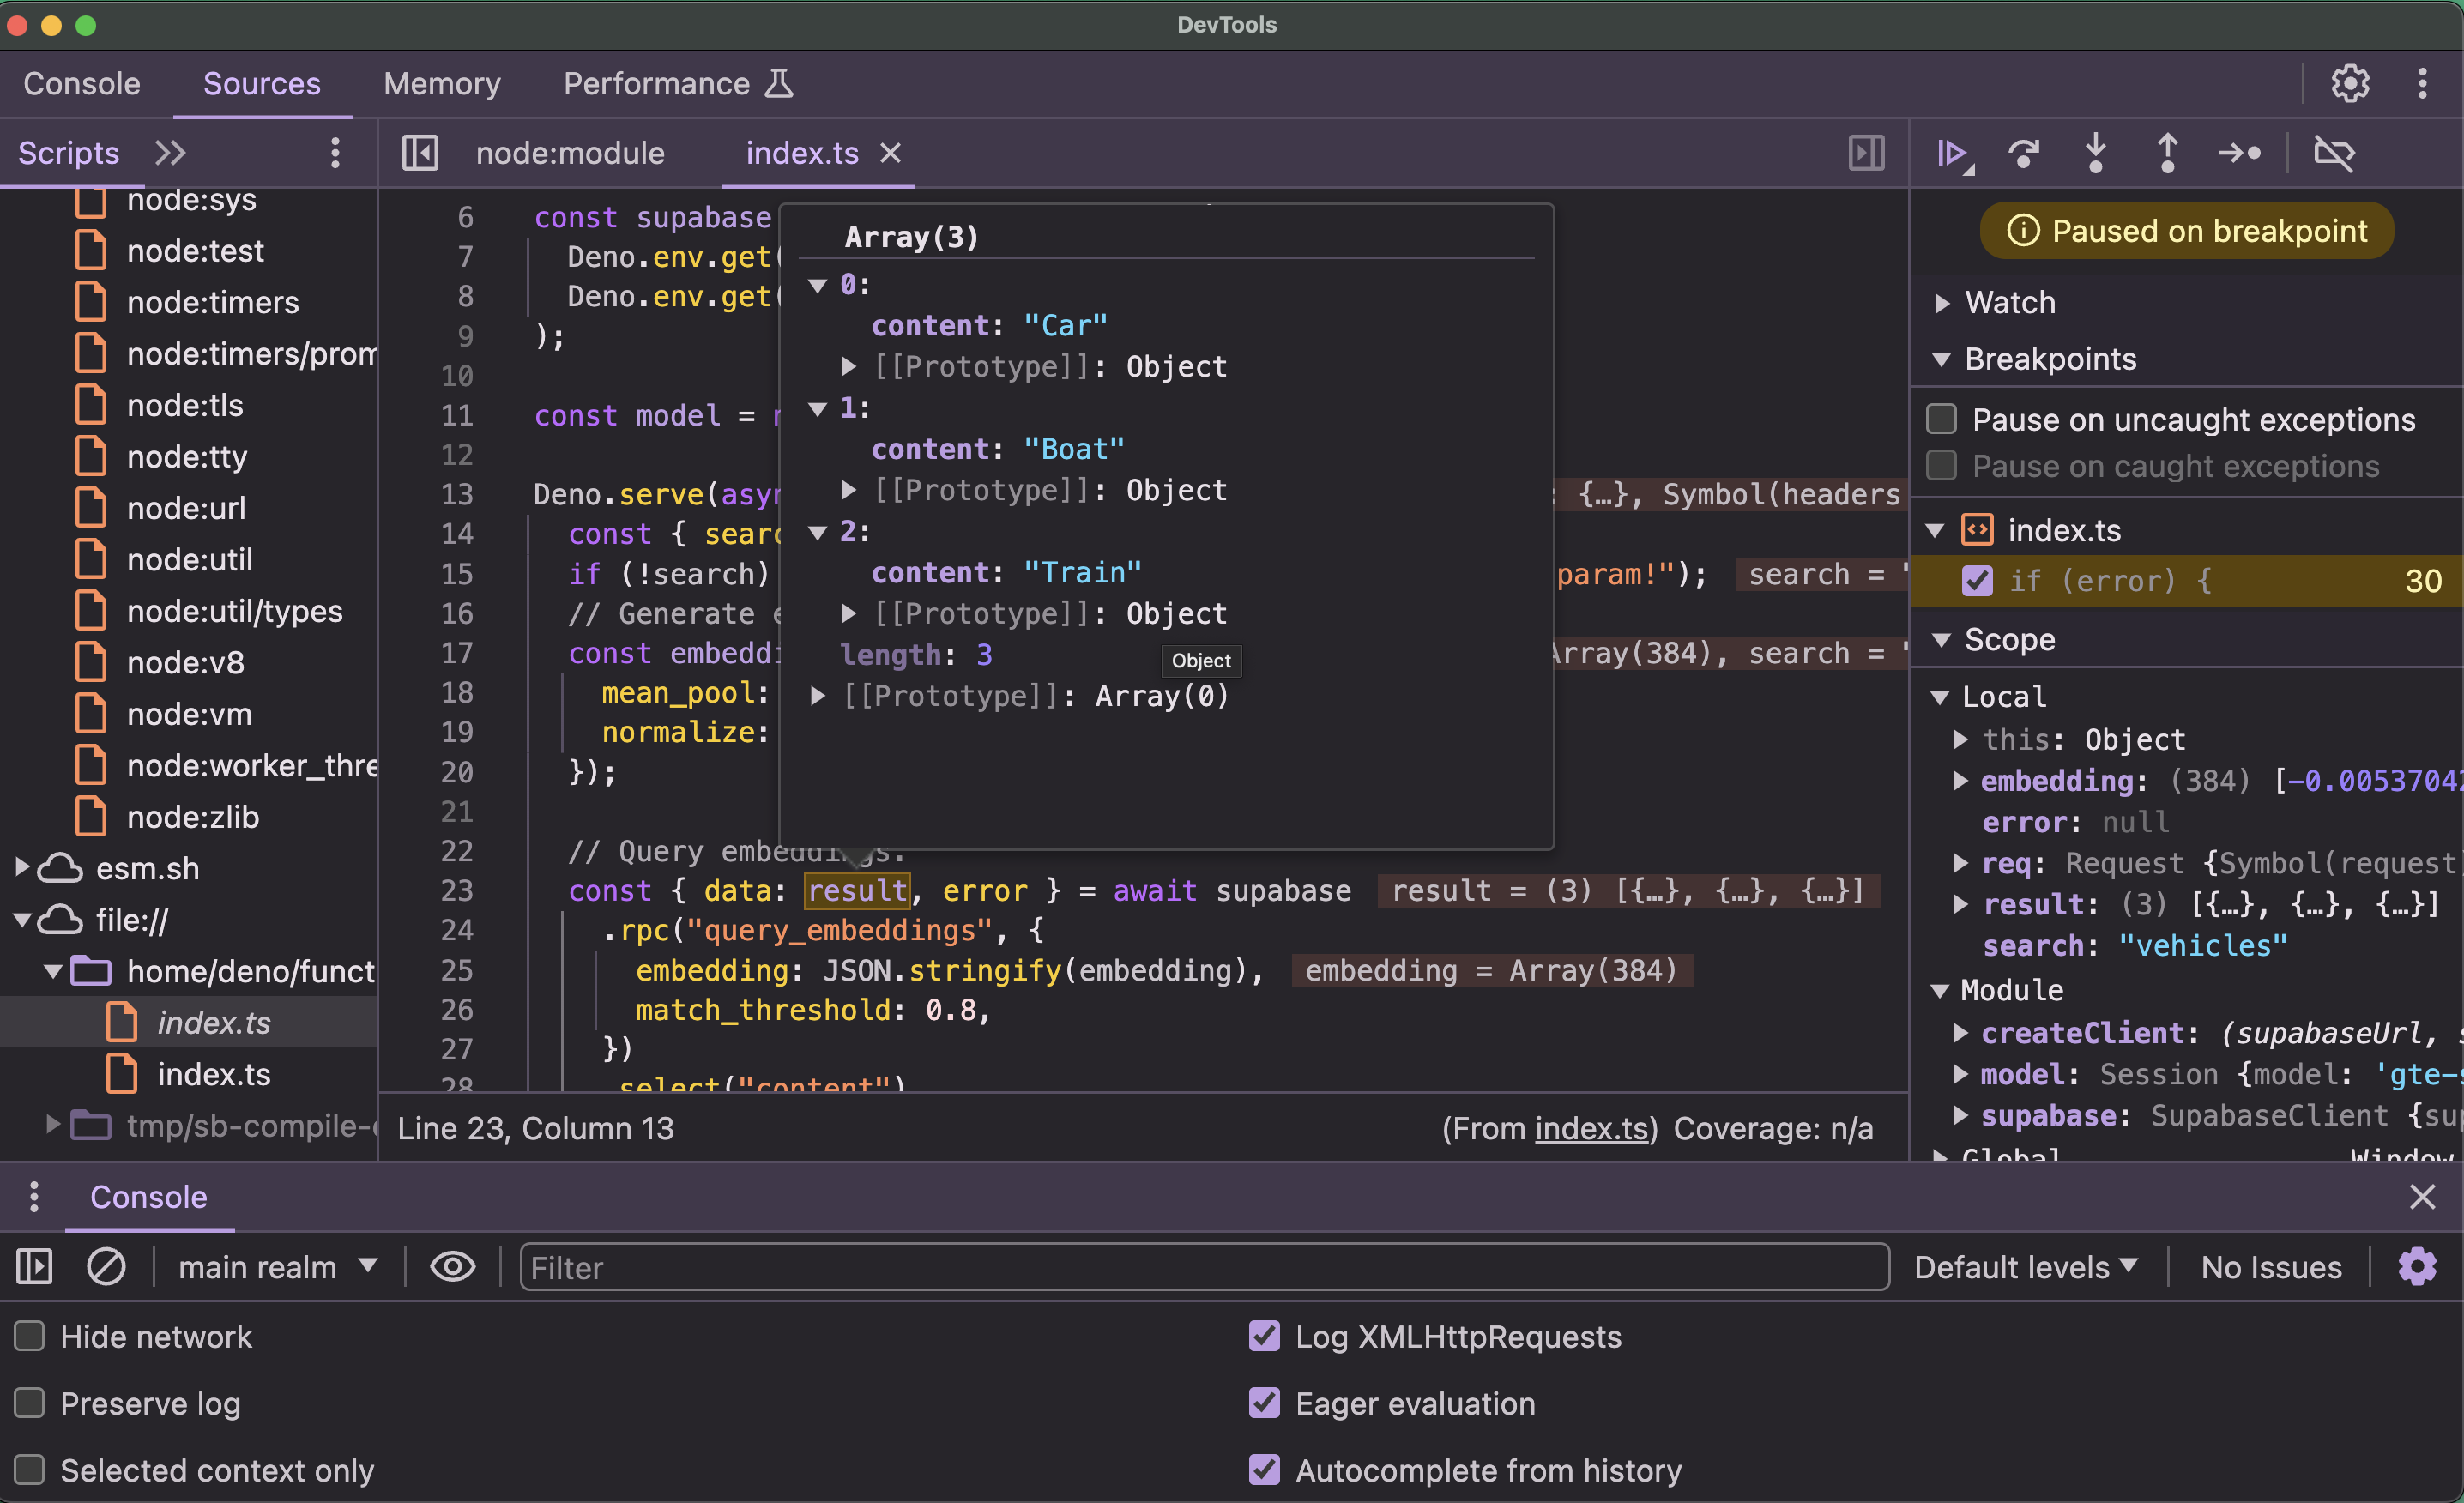Click the Step over next function call icon
Screen dimensions: 2464x1503
pos(2023,153)
